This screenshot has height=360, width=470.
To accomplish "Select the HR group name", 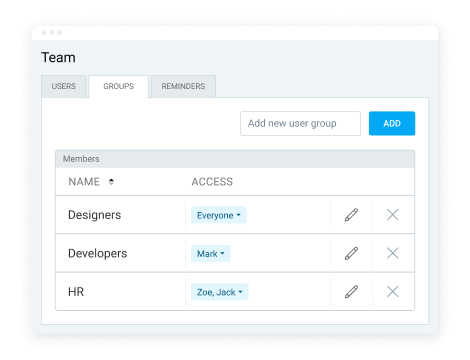I will click(x=76, y=292).
